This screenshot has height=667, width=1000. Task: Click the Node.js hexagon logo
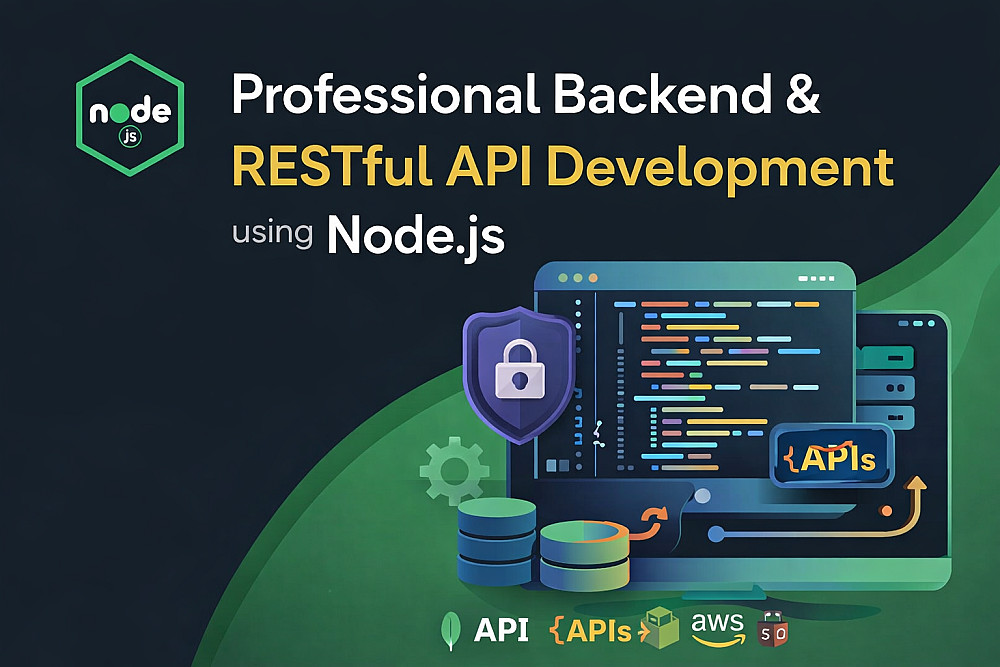[130, 115]
